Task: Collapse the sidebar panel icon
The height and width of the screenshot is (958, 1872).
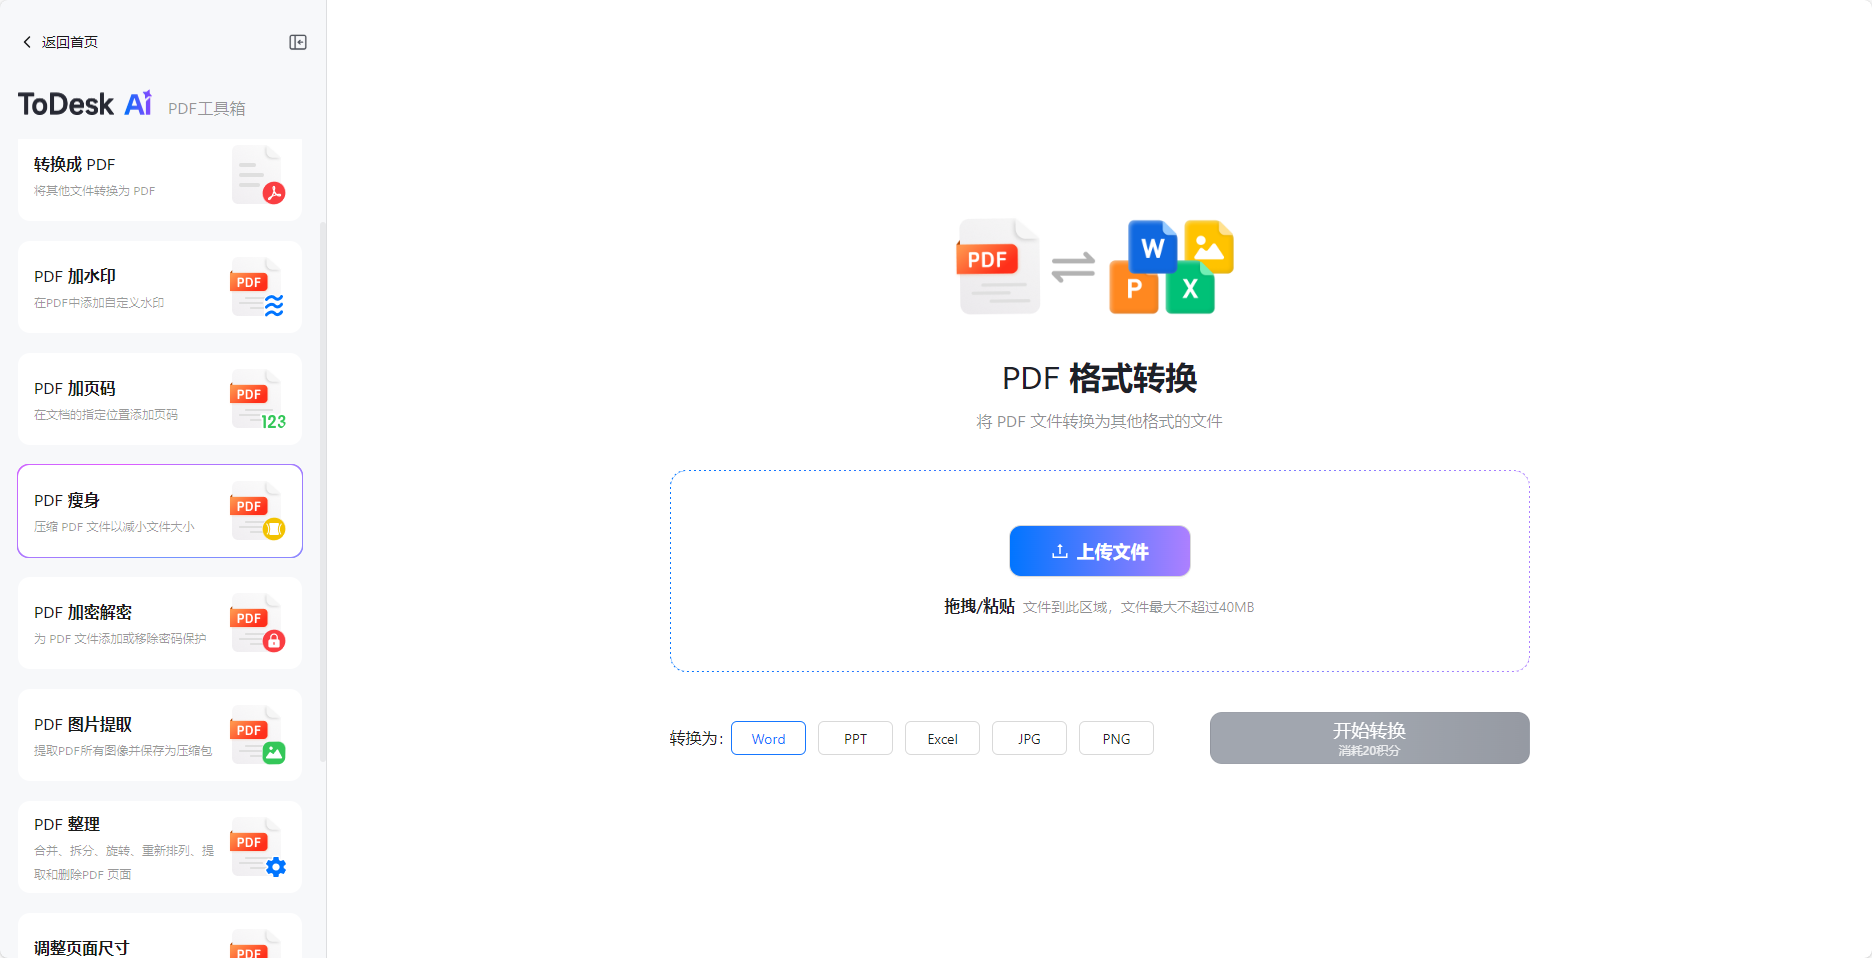Action: [x=298, y=42]
